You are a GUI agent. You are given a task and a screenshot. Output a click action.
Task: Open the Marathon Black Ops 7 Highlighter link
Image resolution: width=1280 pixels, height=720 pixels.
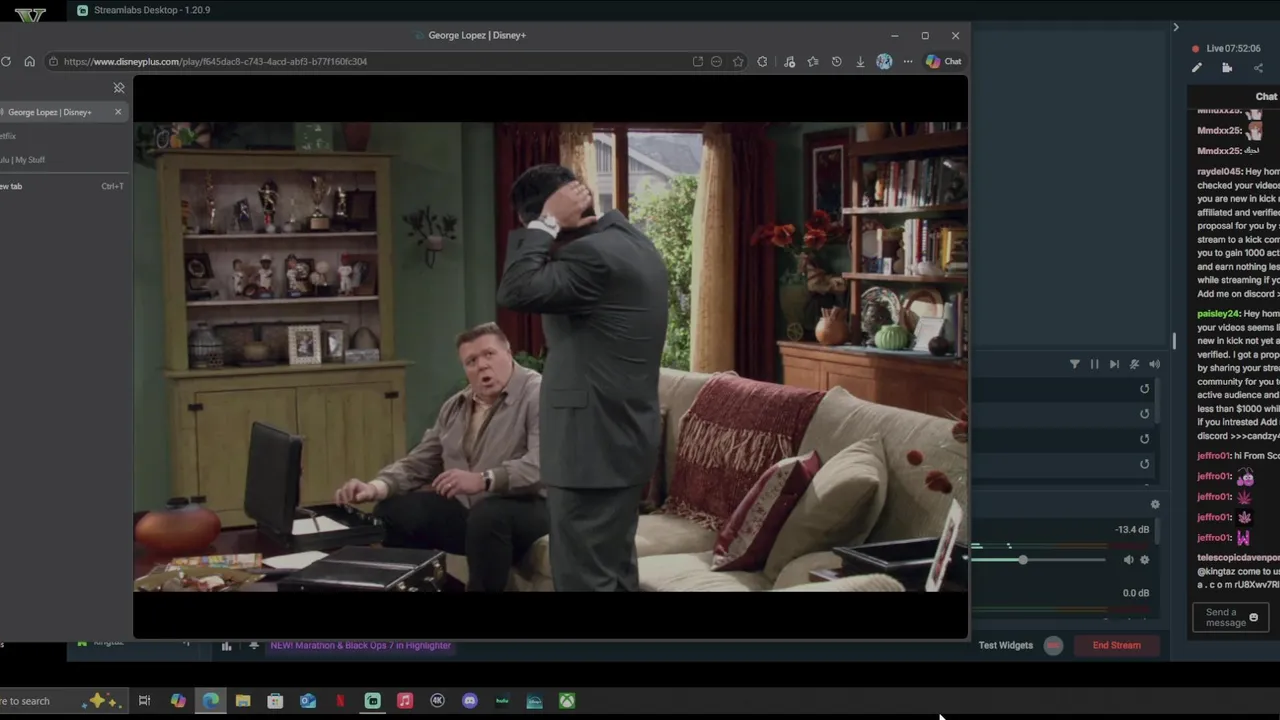coord(361,646)
